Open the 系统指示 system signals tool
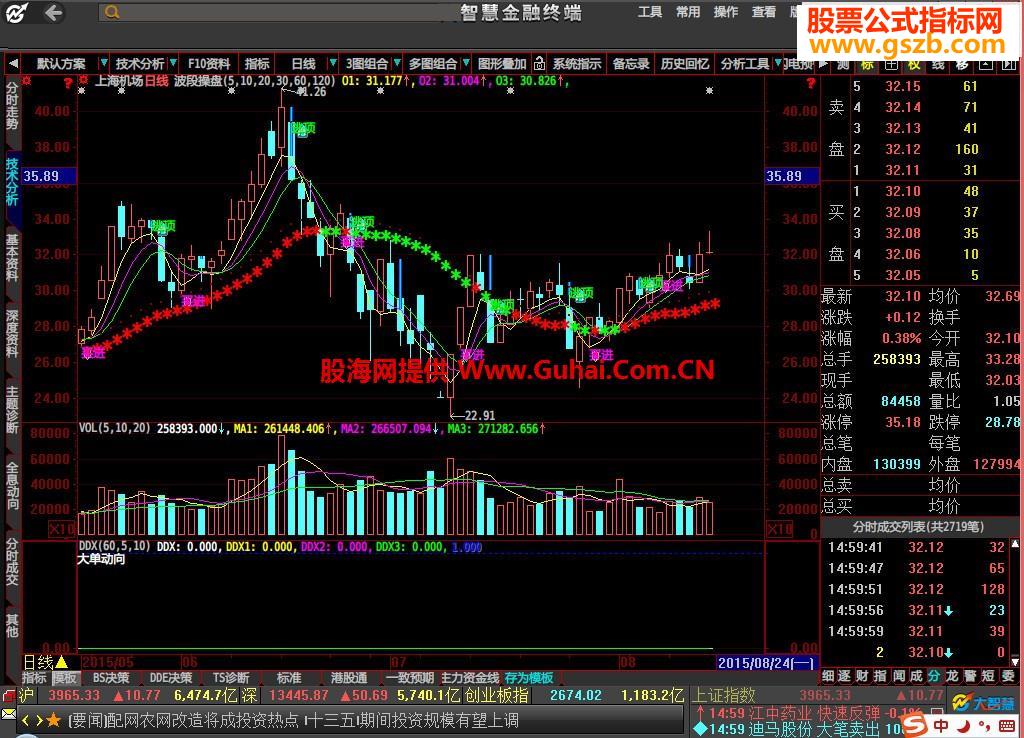 (576, 63)
